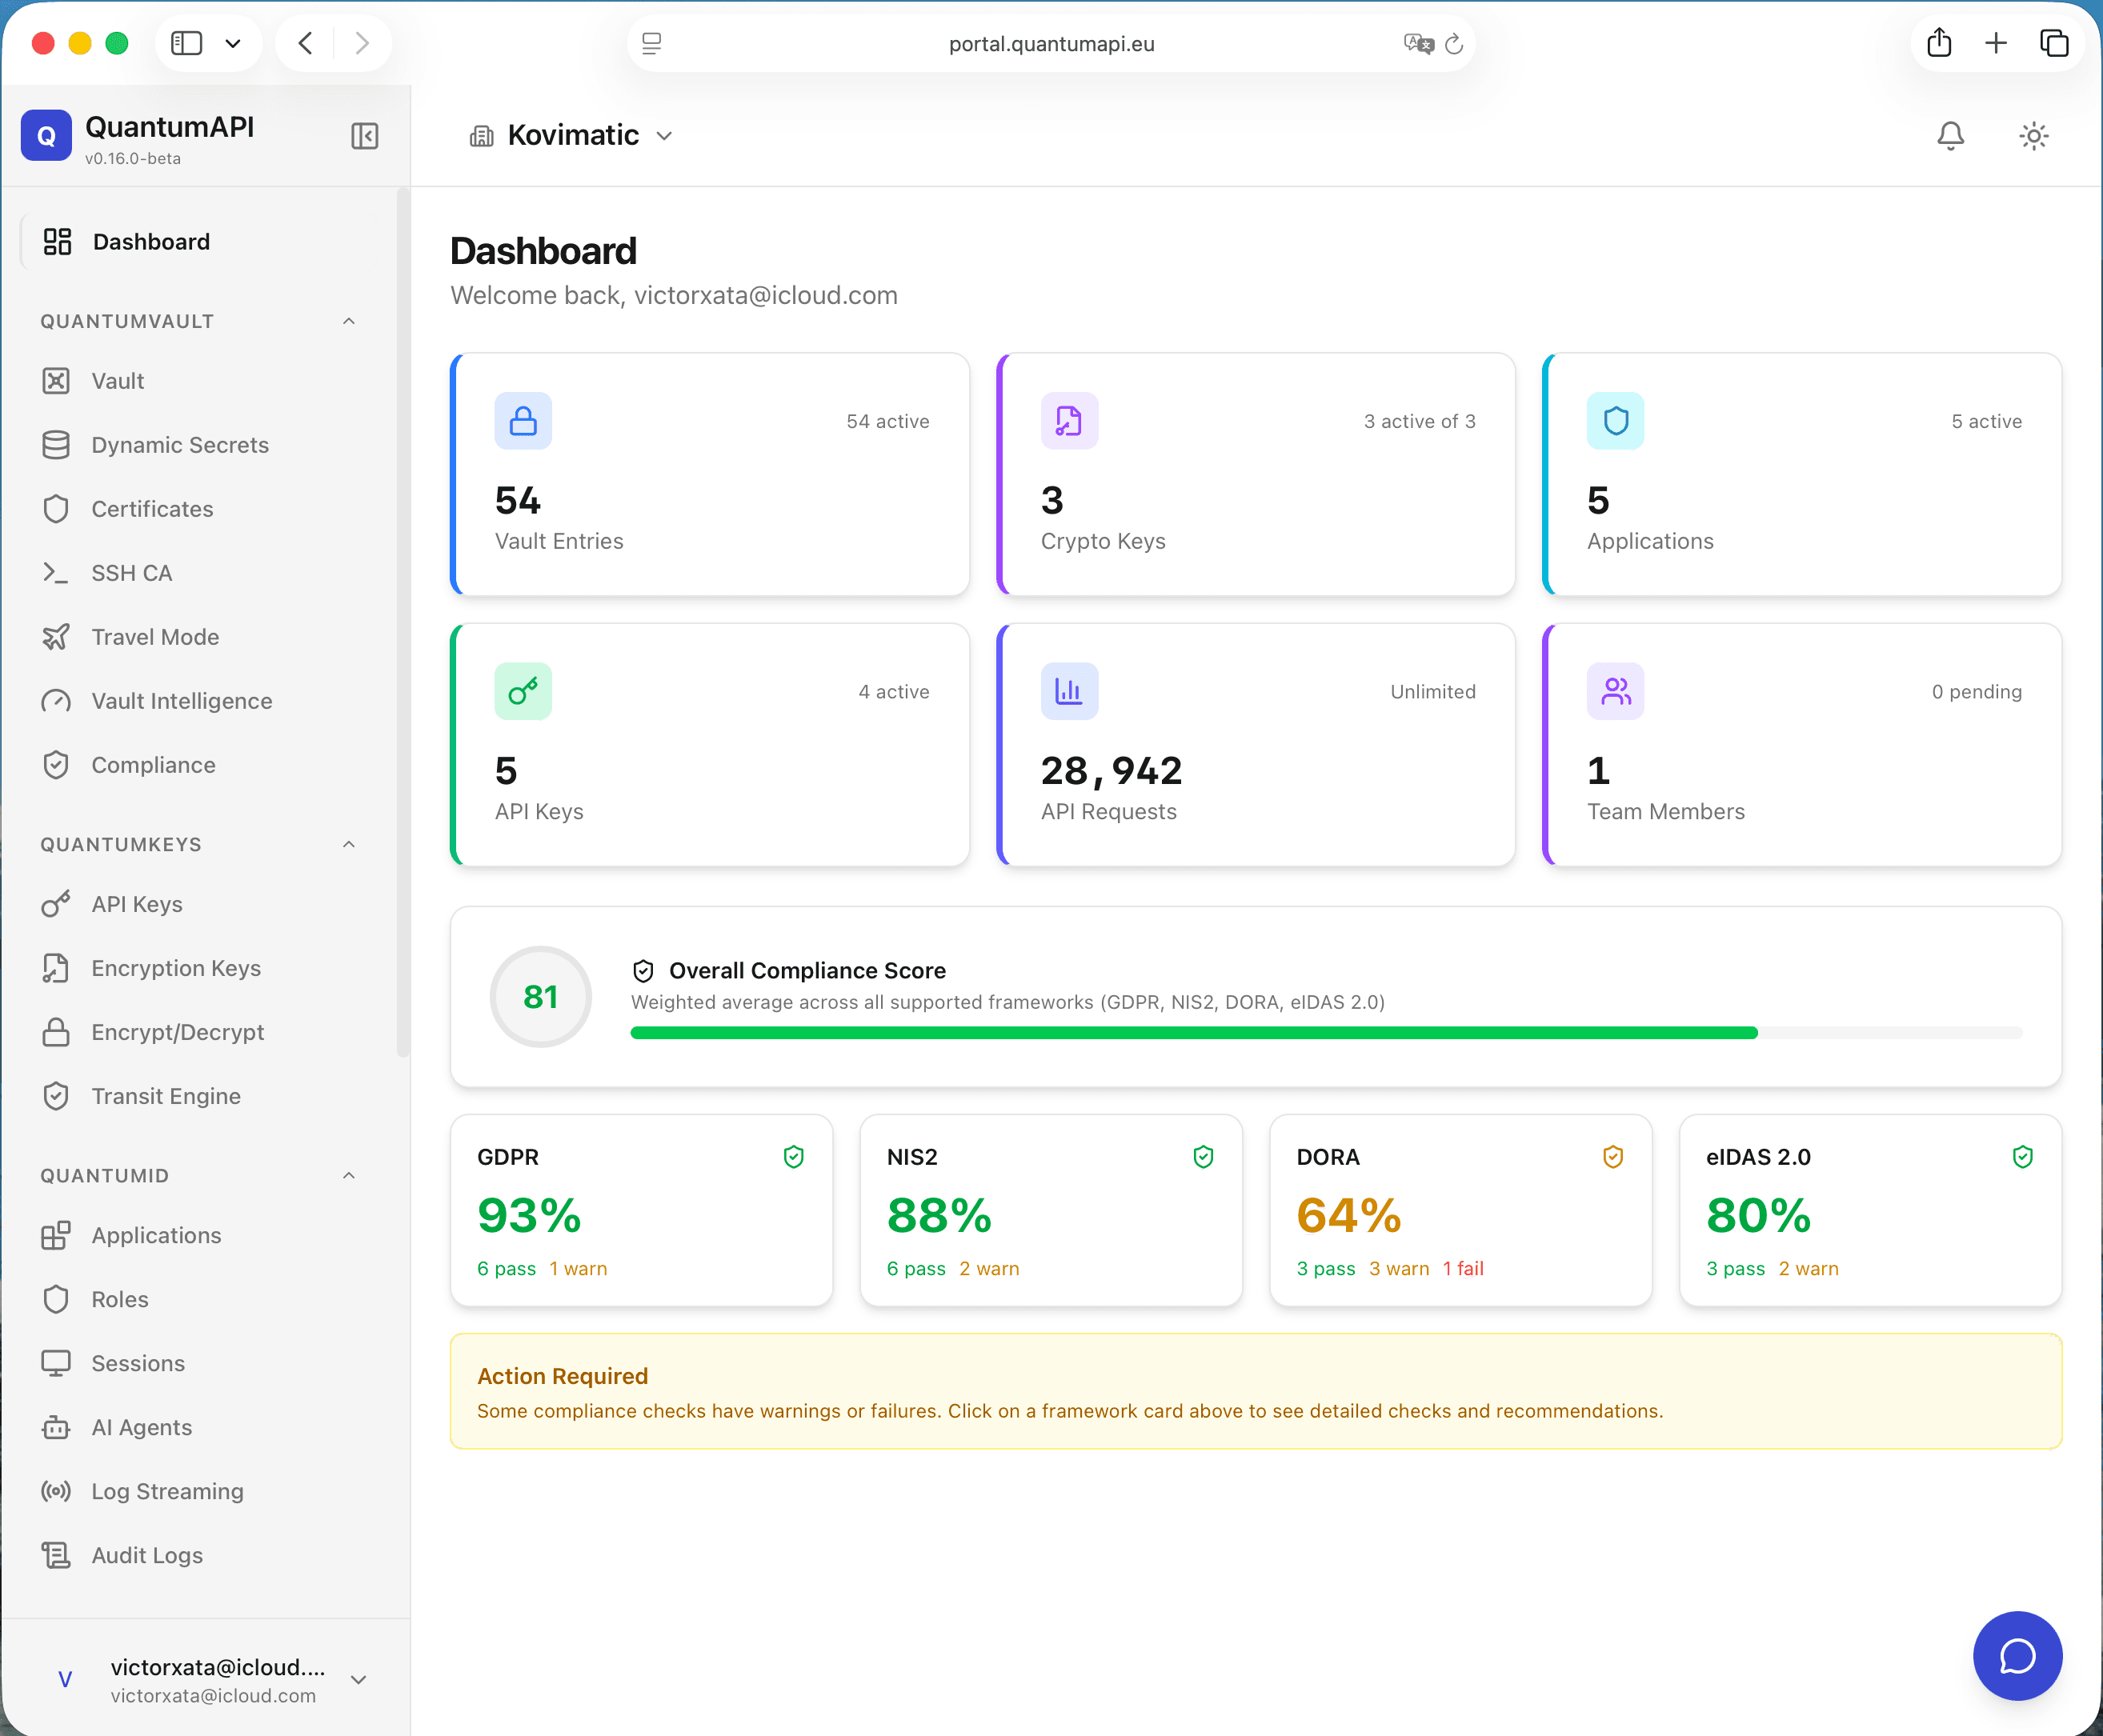The height and width of the screenshot is (1736, 2103).
Task: Collapse the QUANTUMVAULT section
Action: click(x=349, y=320)
